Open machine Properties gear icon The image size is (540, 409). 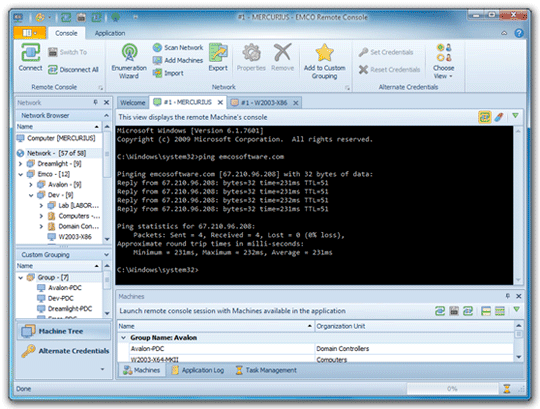[x=251, y=57]
